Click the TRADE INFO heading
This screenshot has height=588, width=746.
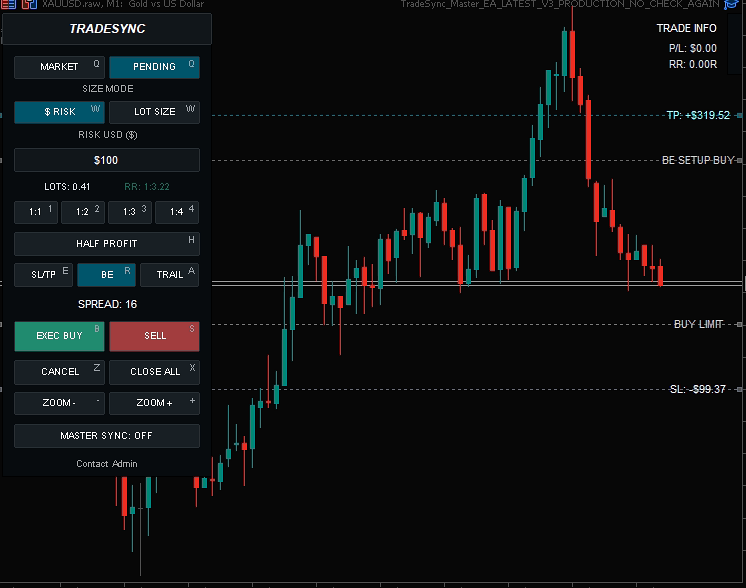point(687,29)
